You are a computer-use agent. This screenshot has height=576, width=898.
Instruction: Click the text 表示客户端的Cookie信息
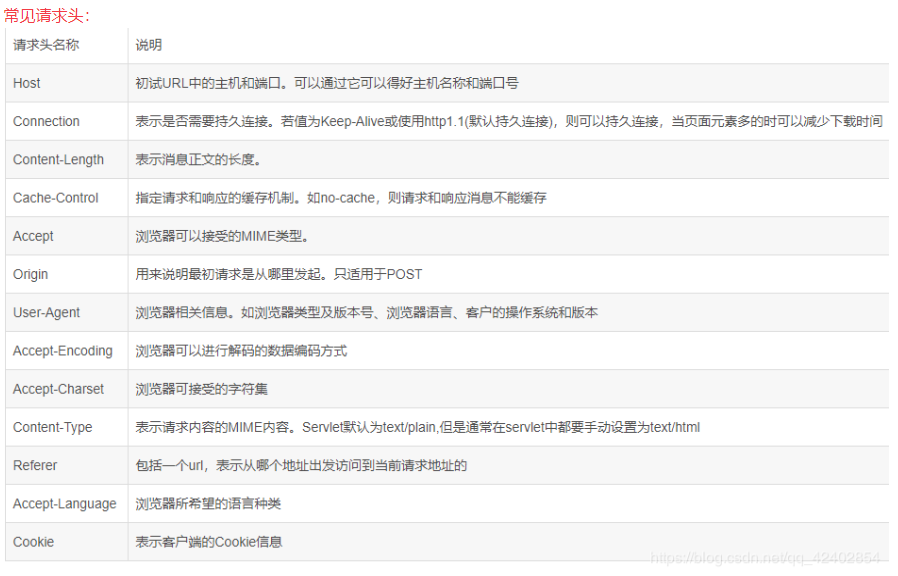coord(209,542)
